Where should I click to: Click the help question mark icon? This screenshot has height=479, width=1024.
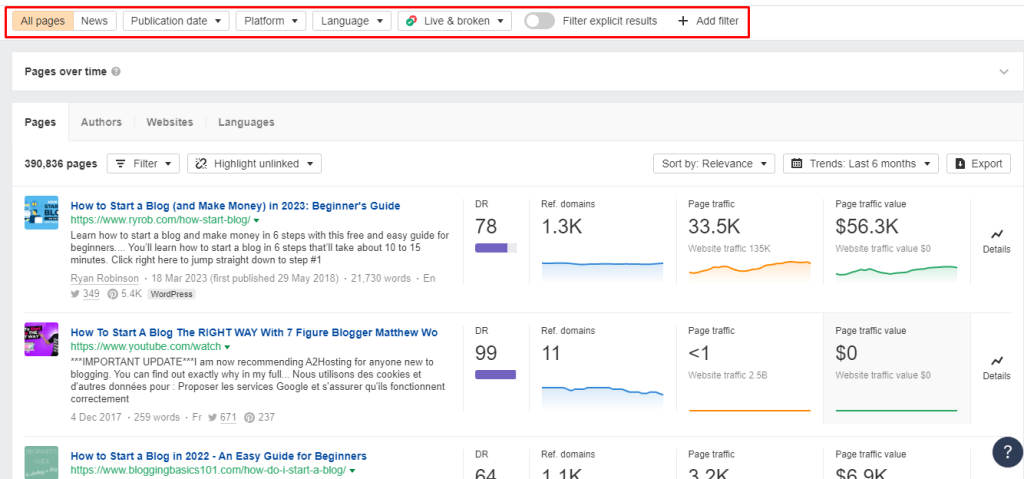coord(1006,452)
